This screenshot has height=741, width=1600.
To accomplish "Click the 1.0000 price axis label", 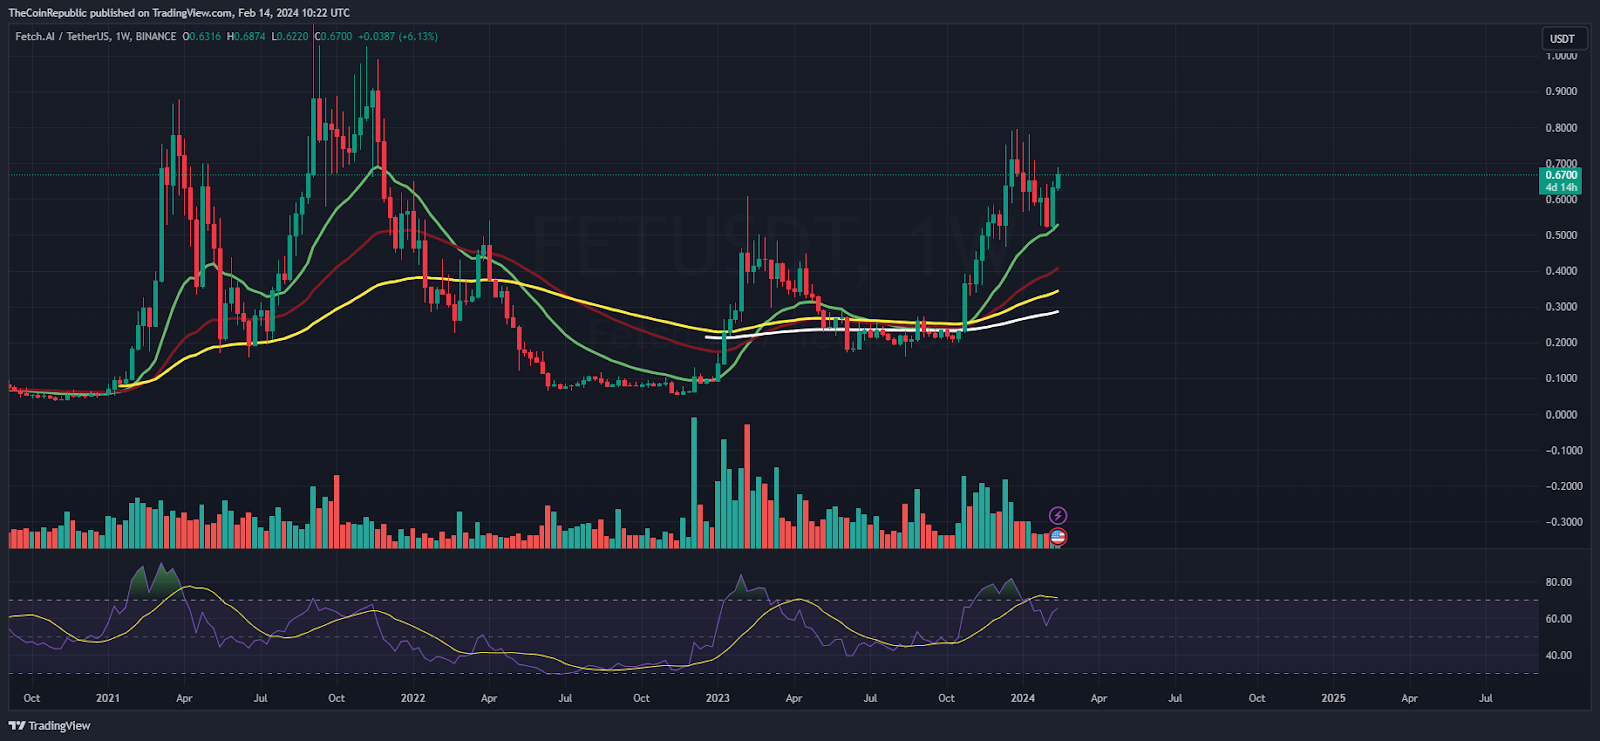I will (x=1561, y=56).
